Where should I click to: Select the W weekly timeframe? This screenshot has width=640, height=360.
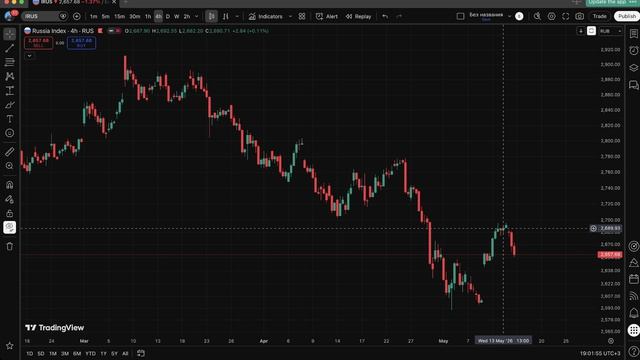[x=177, y=16]
